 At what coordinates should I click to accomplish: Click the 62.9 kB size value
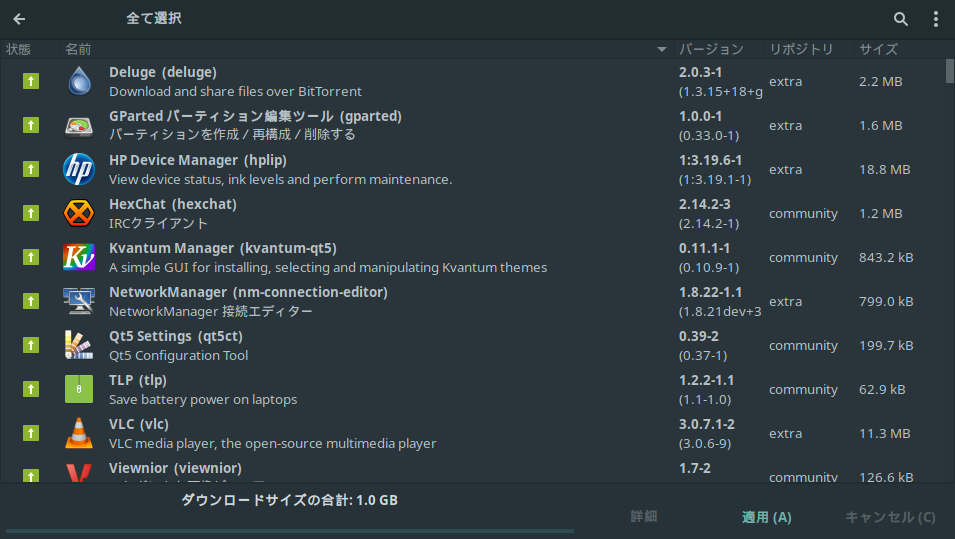(882, 389)
